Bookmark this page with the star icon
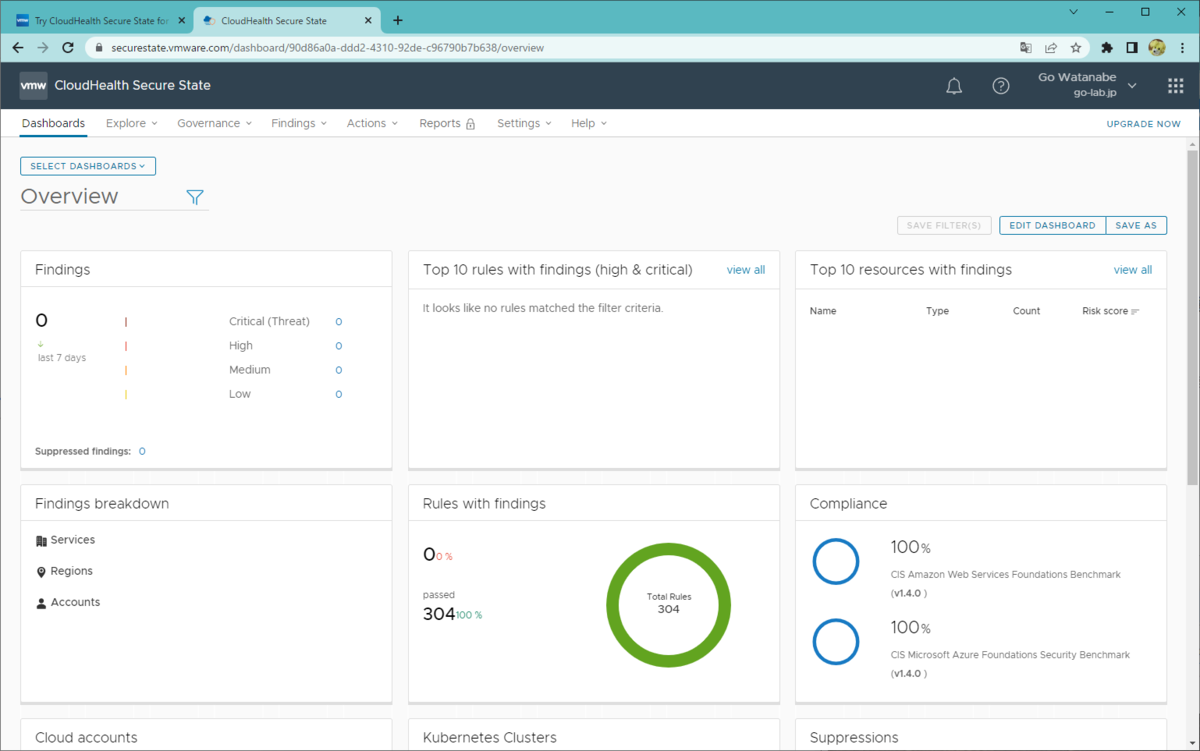The image size is (1200, 751). 1076,47
